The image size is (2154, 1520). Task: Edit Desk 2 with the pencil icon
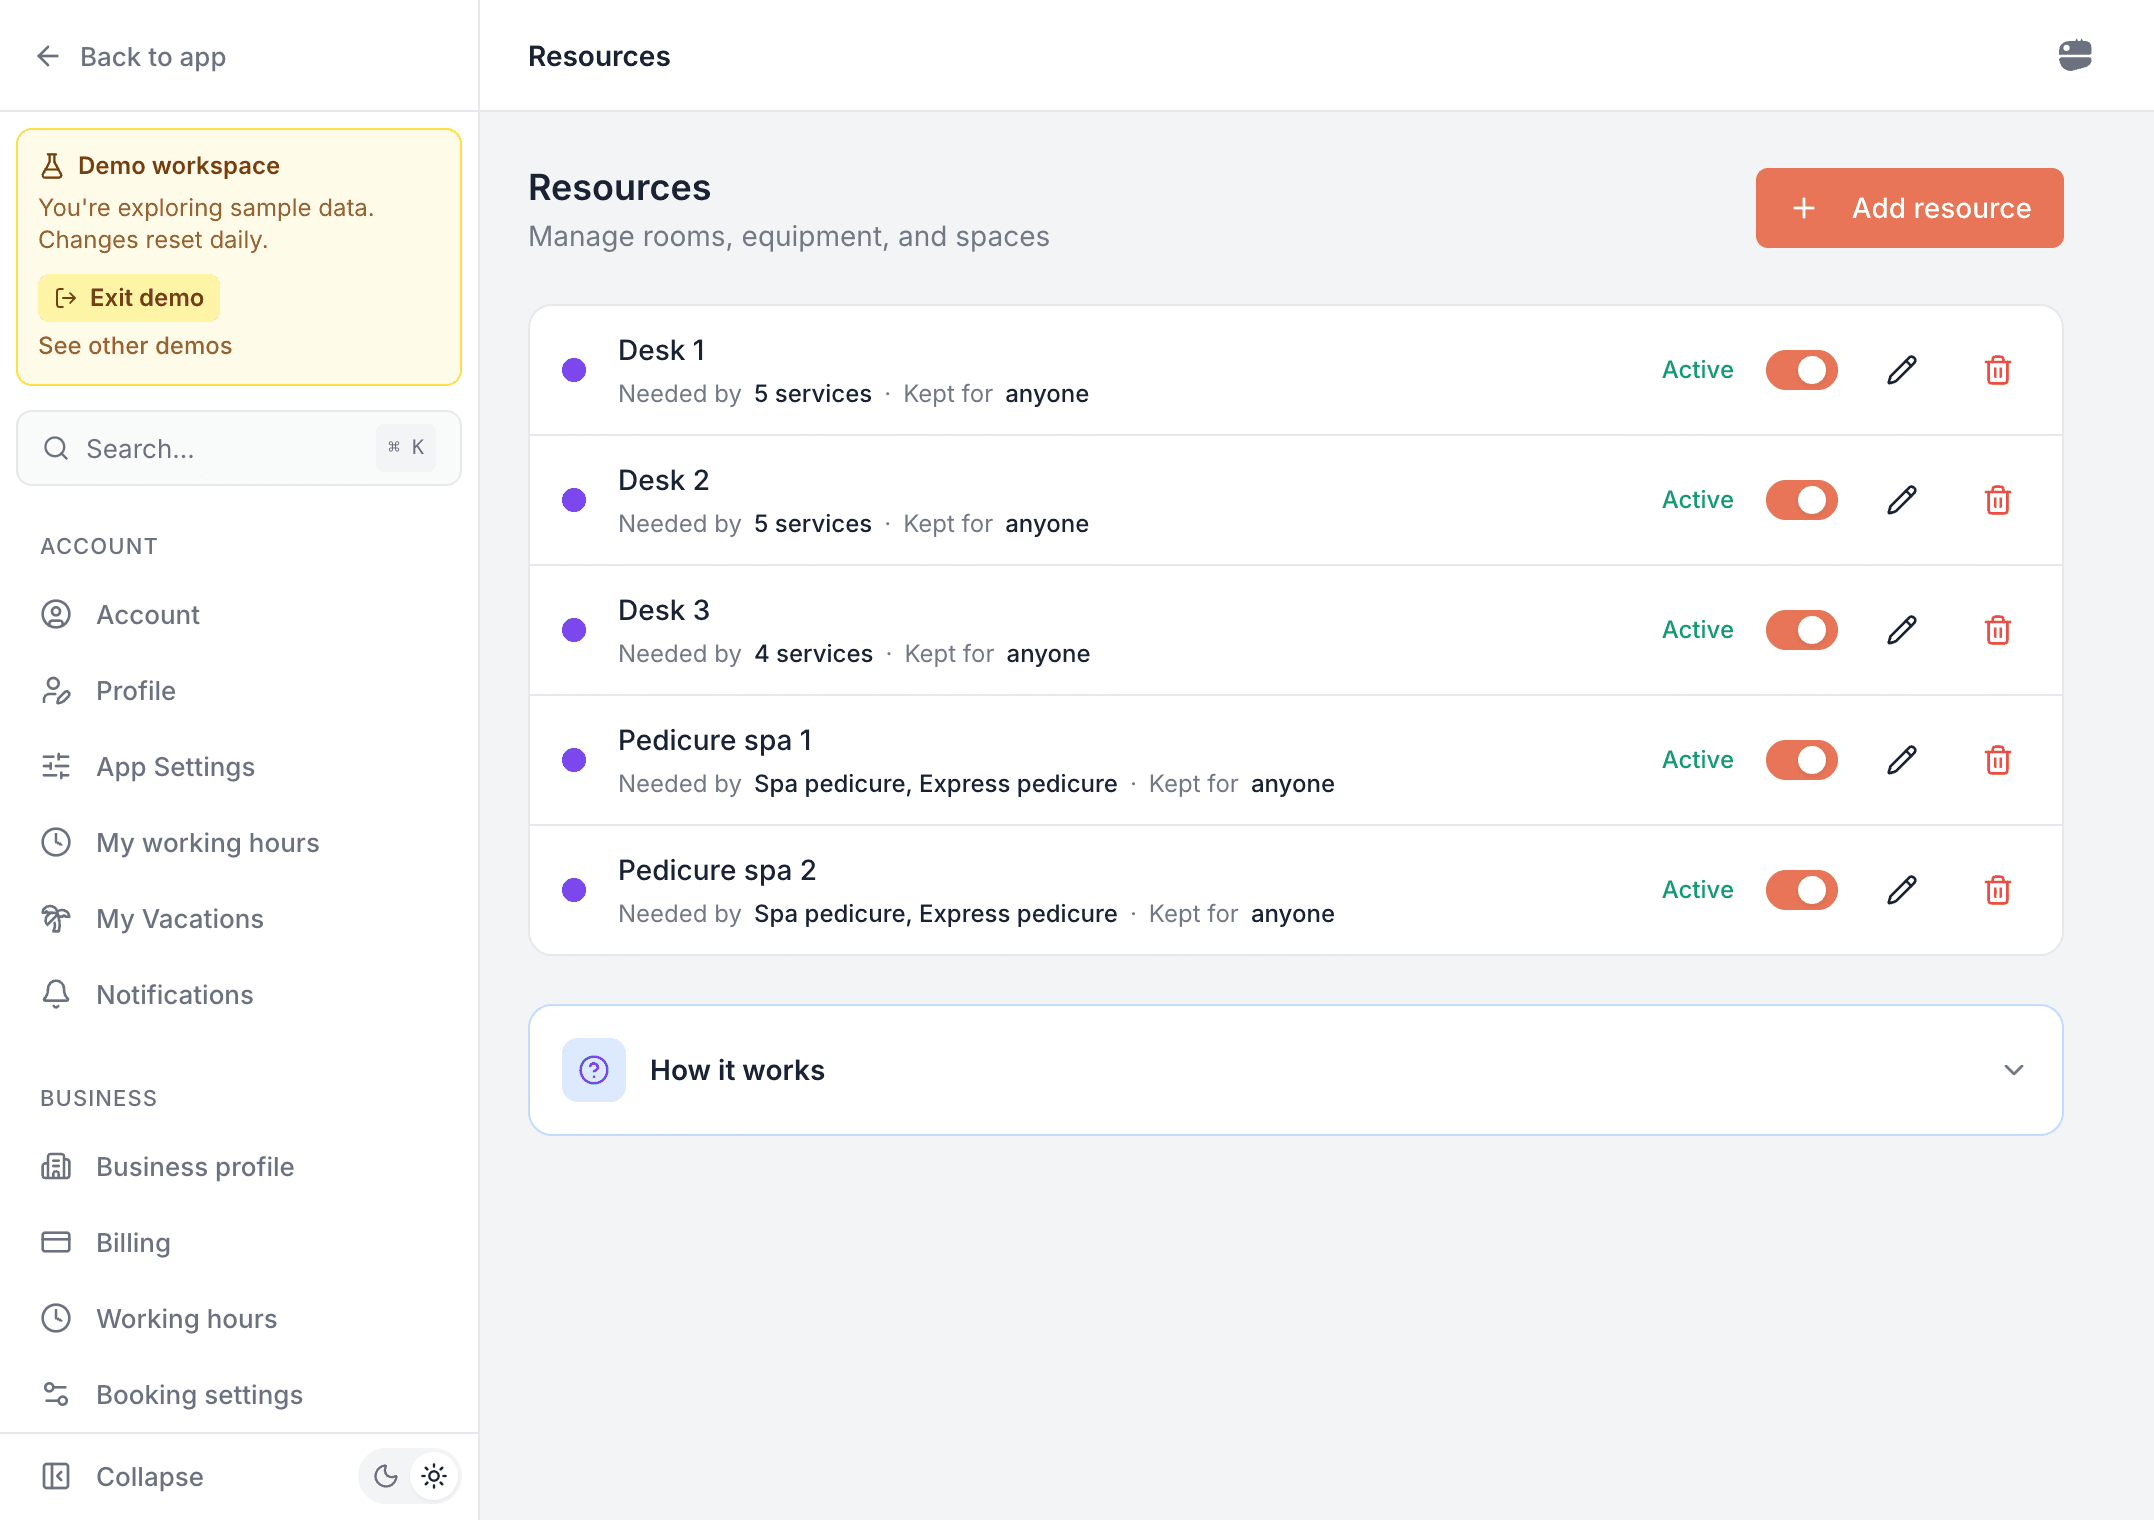pyautogui.click(x=1902, y=500)
